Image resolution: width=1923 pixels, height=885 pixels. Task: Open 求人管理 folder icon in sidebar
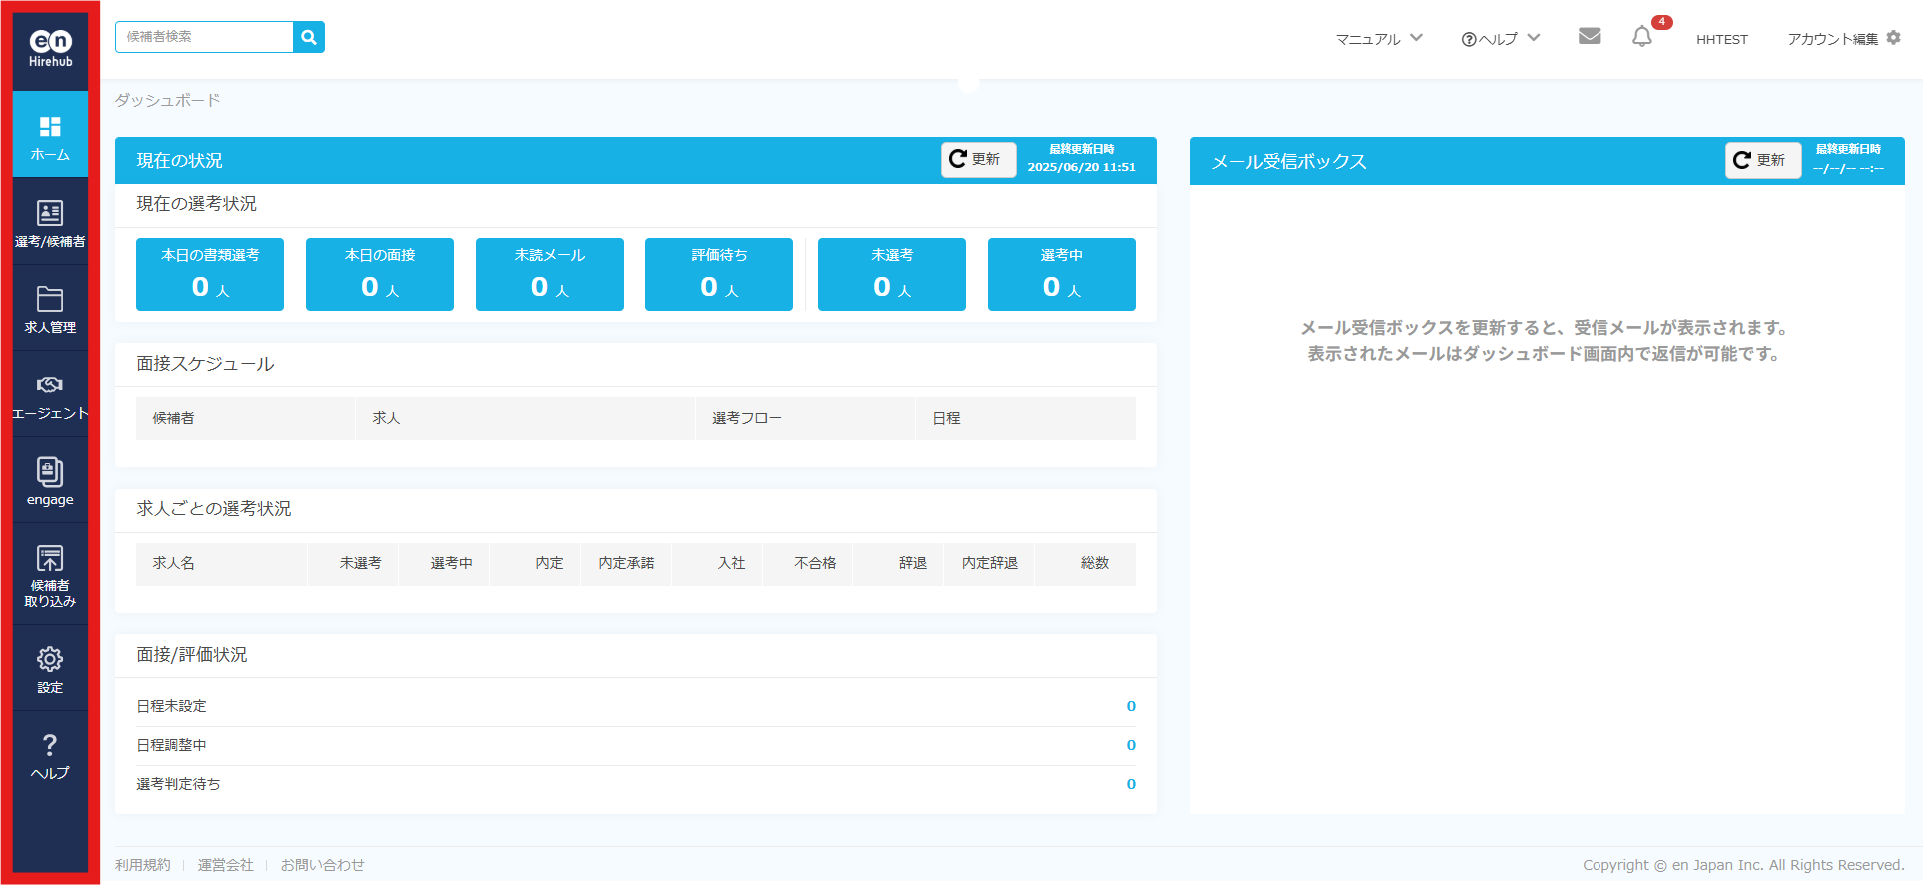point(50,309)
